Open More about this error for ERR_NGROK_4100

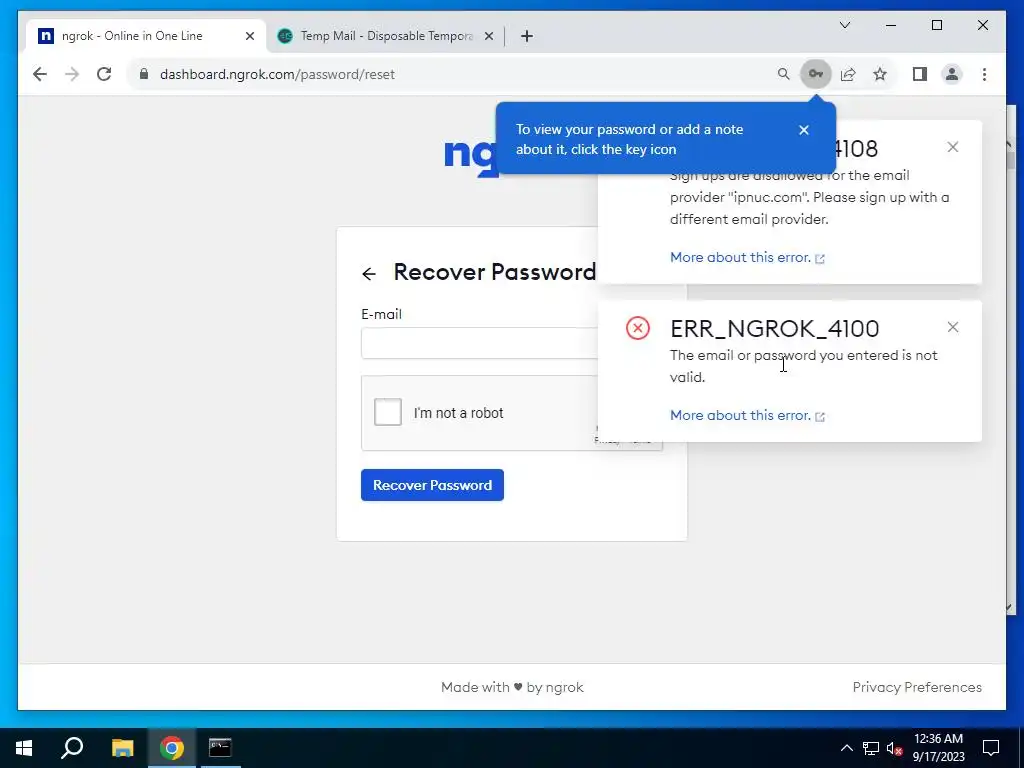pos(747,415)
